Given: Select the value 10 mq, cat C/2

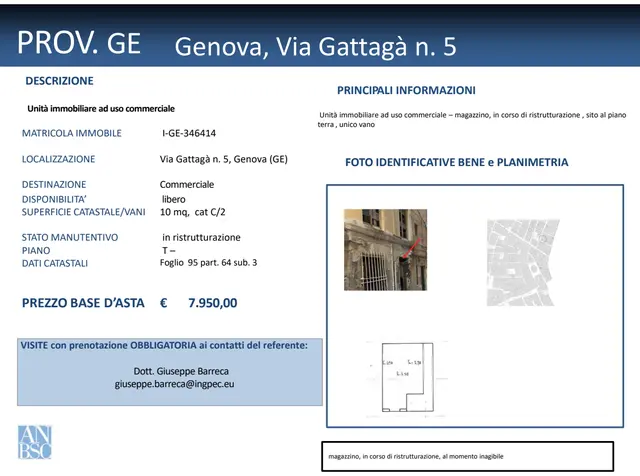Looking at the screenshot, I should coord(193,212).
